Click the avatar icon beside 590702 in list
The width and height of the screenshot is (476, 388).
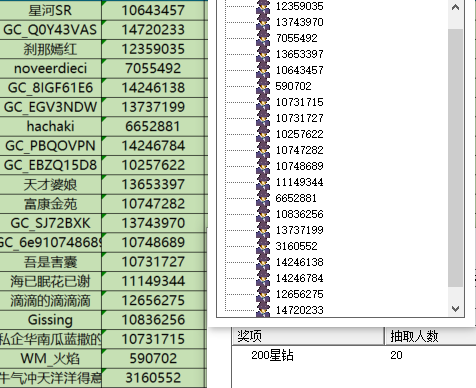(263, 86)
